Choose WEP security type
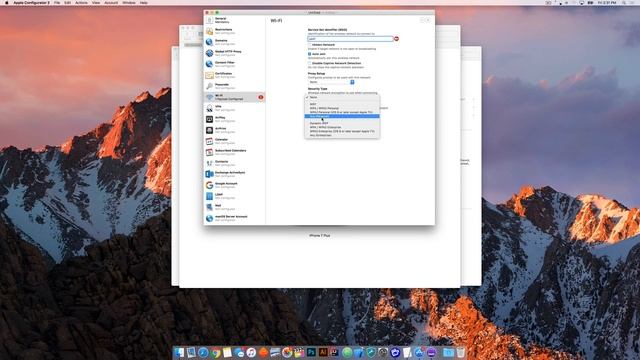Screen dimensions: 640x360 [342, 104]
